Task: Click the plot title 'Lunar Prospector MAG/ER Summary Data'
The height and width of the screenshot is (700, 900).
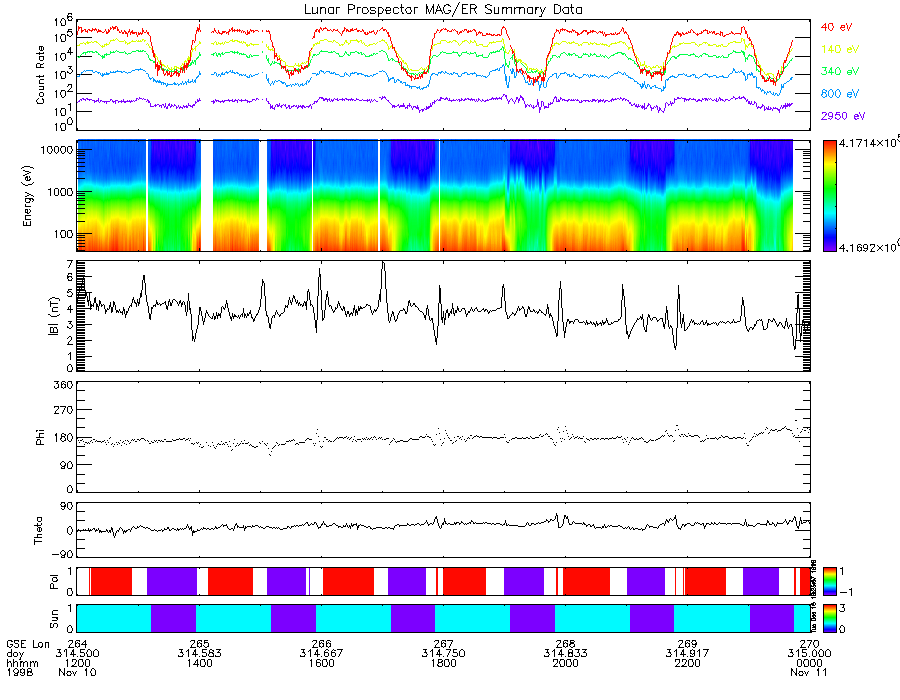Action: click(443, 10)
